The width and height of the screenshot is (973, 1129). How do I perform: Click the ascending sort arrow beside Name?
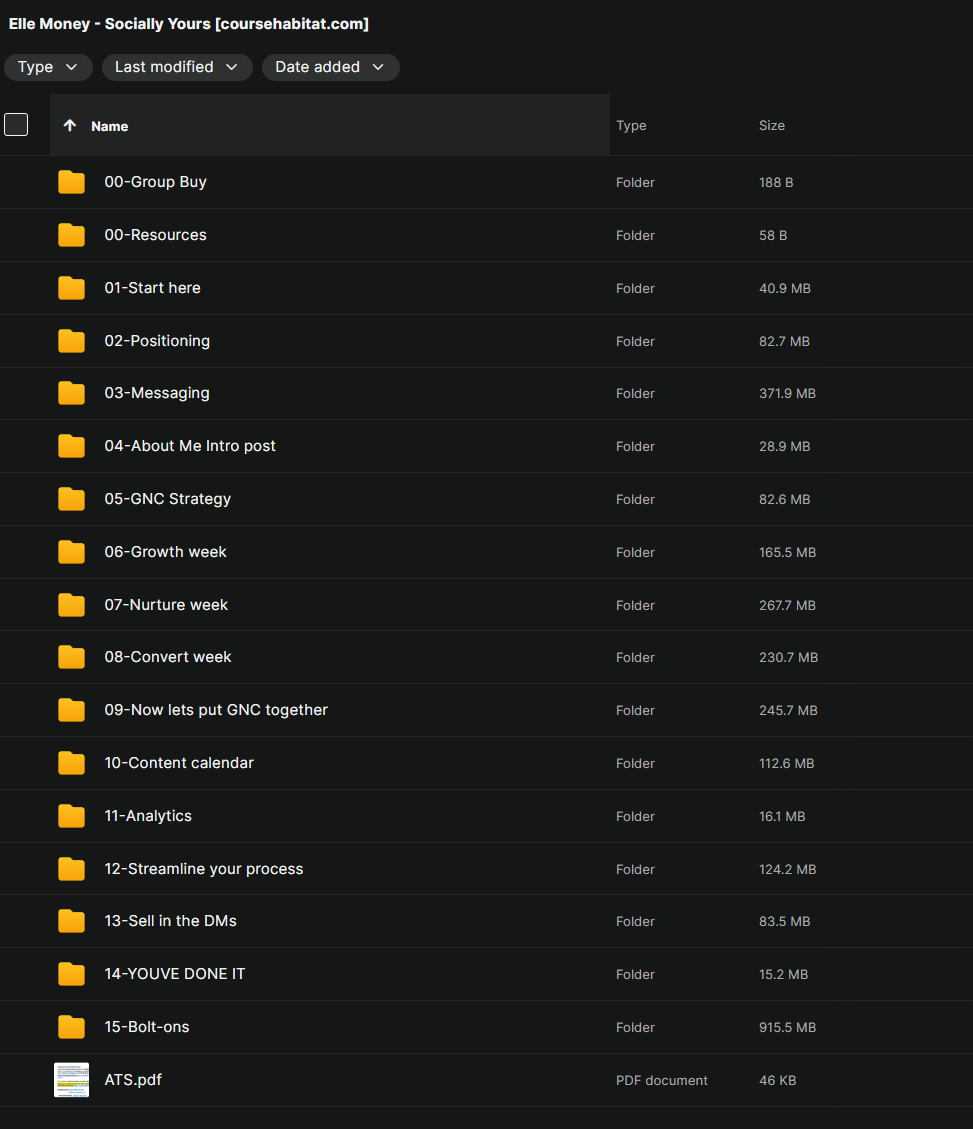pyautogui.click(x=70, y=125)
